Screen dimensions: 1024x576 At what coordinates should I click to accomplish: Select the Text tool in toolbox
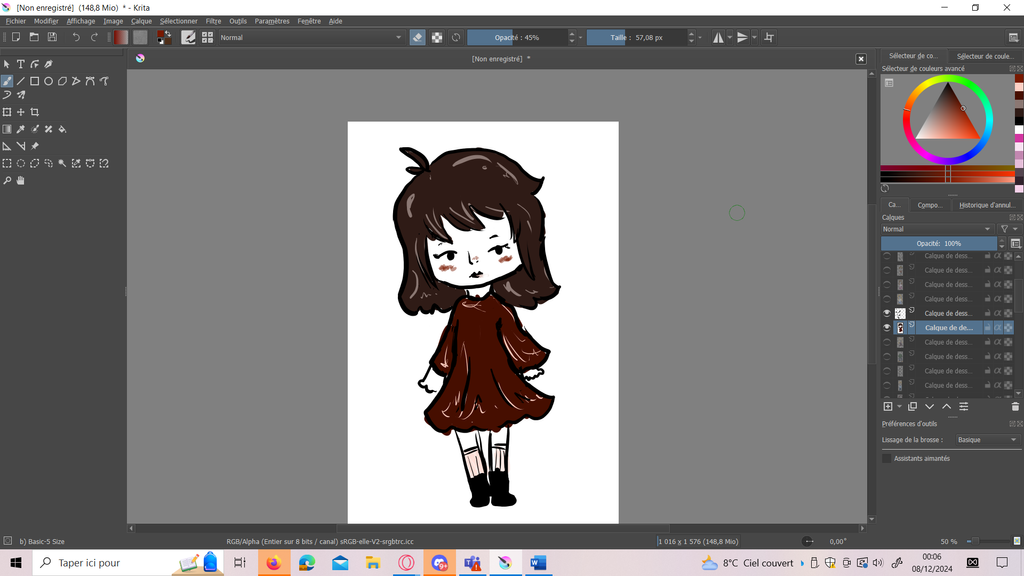point(20,64)
